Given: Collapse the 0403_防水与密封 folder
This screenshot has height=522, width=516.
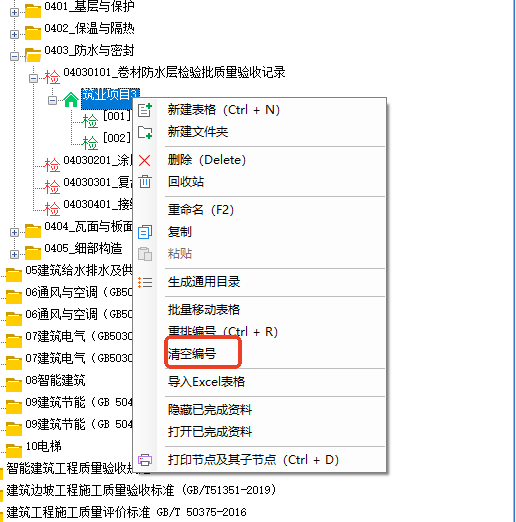Looking at the screenshot, I should click(x=14, y=57).
